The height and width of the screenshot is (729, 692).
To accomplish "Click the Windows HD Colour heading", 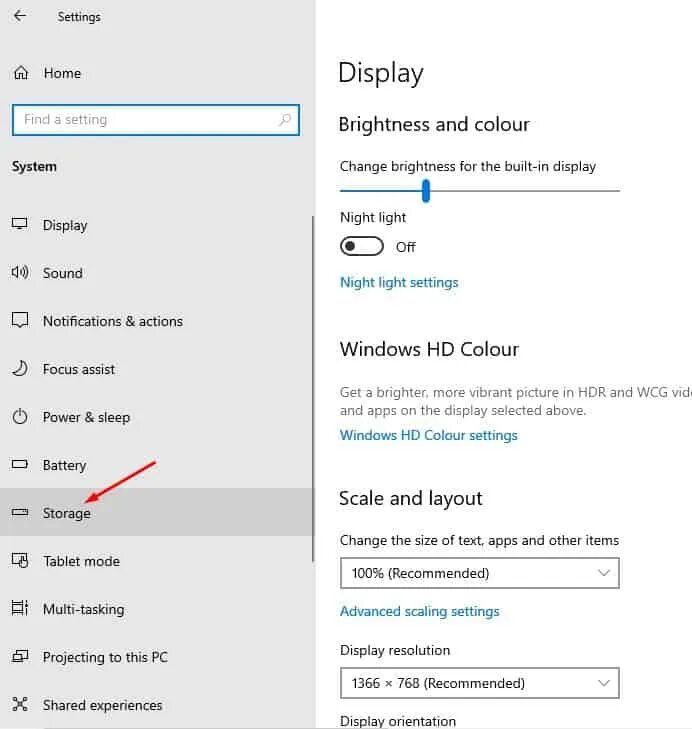I will click(x=429, y=349).
